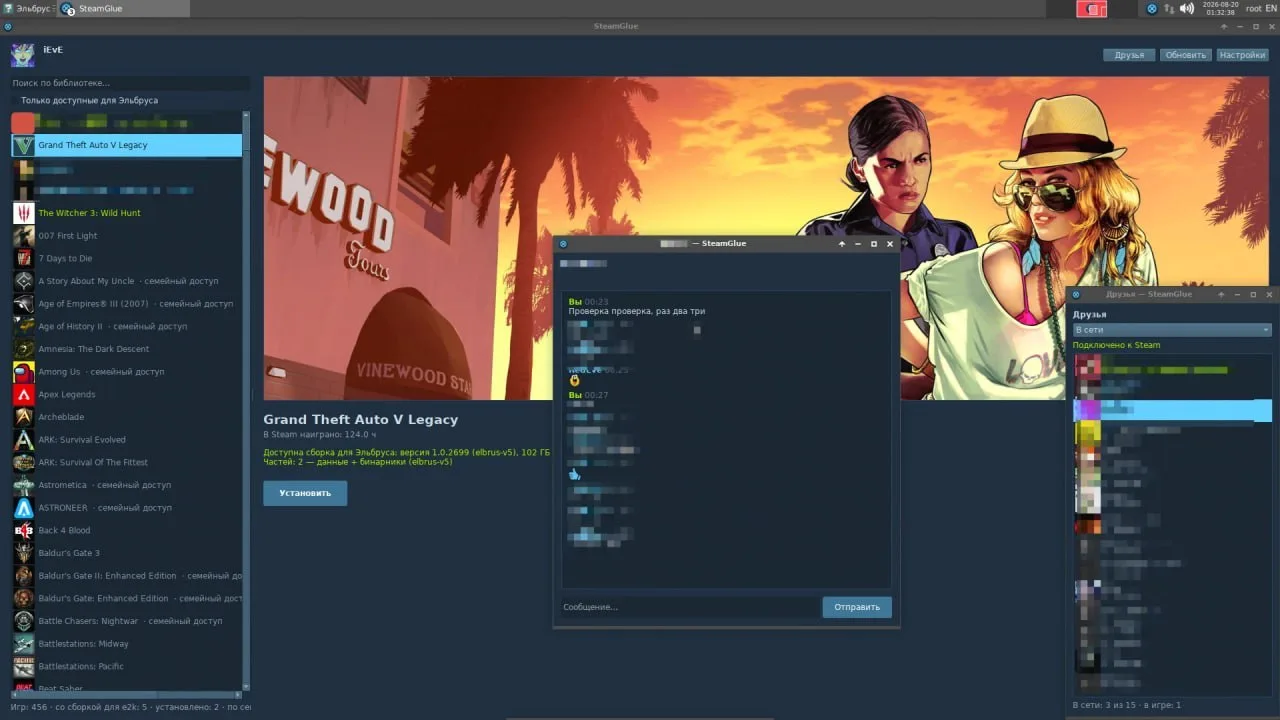This screenshot has width=1280, height=720.
Task: Click the clock showing 01:32:38
Action: tap(1220, 9)
